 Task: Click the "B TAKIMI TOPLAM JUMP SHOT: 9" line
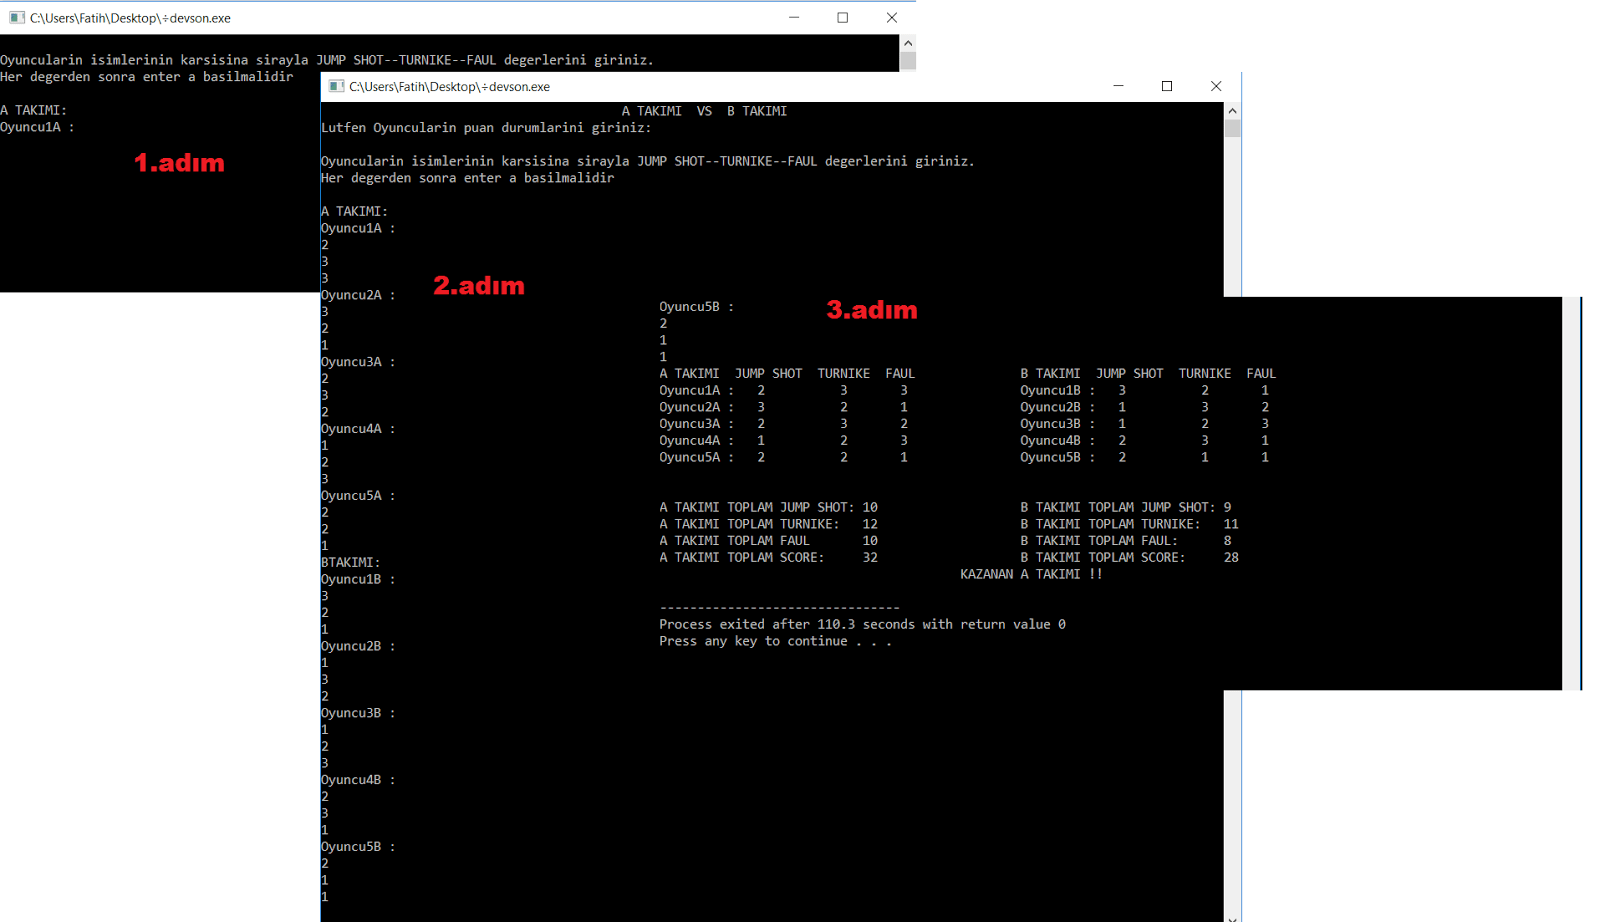[1126, 507]
